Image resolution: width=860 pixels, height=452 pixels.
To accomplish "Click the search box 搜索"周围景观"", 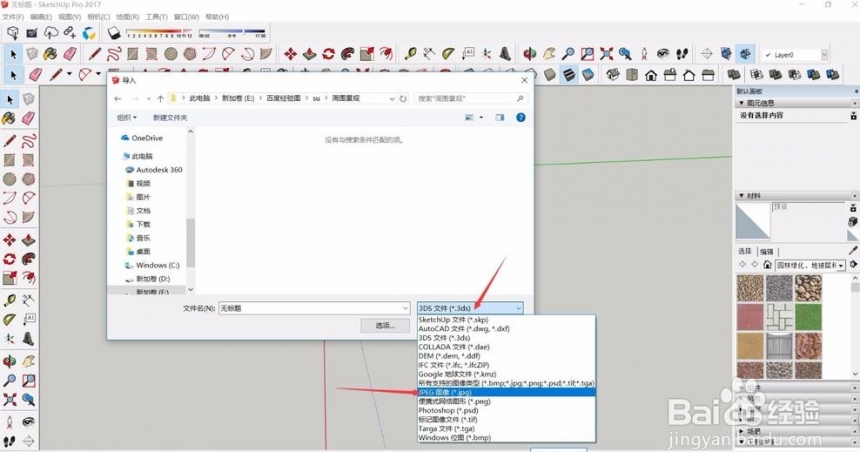I will (470, 99).
